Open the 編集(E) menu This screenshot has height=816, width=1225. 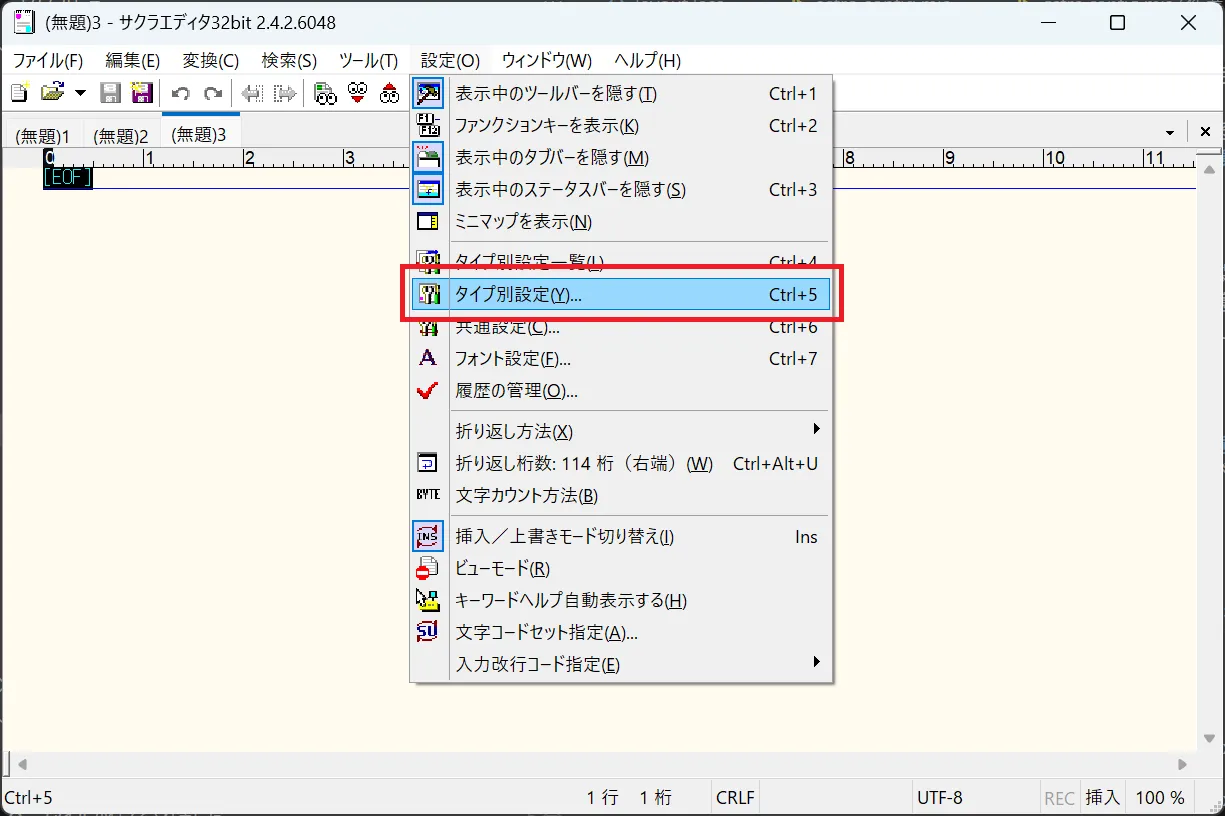point(133,60)
